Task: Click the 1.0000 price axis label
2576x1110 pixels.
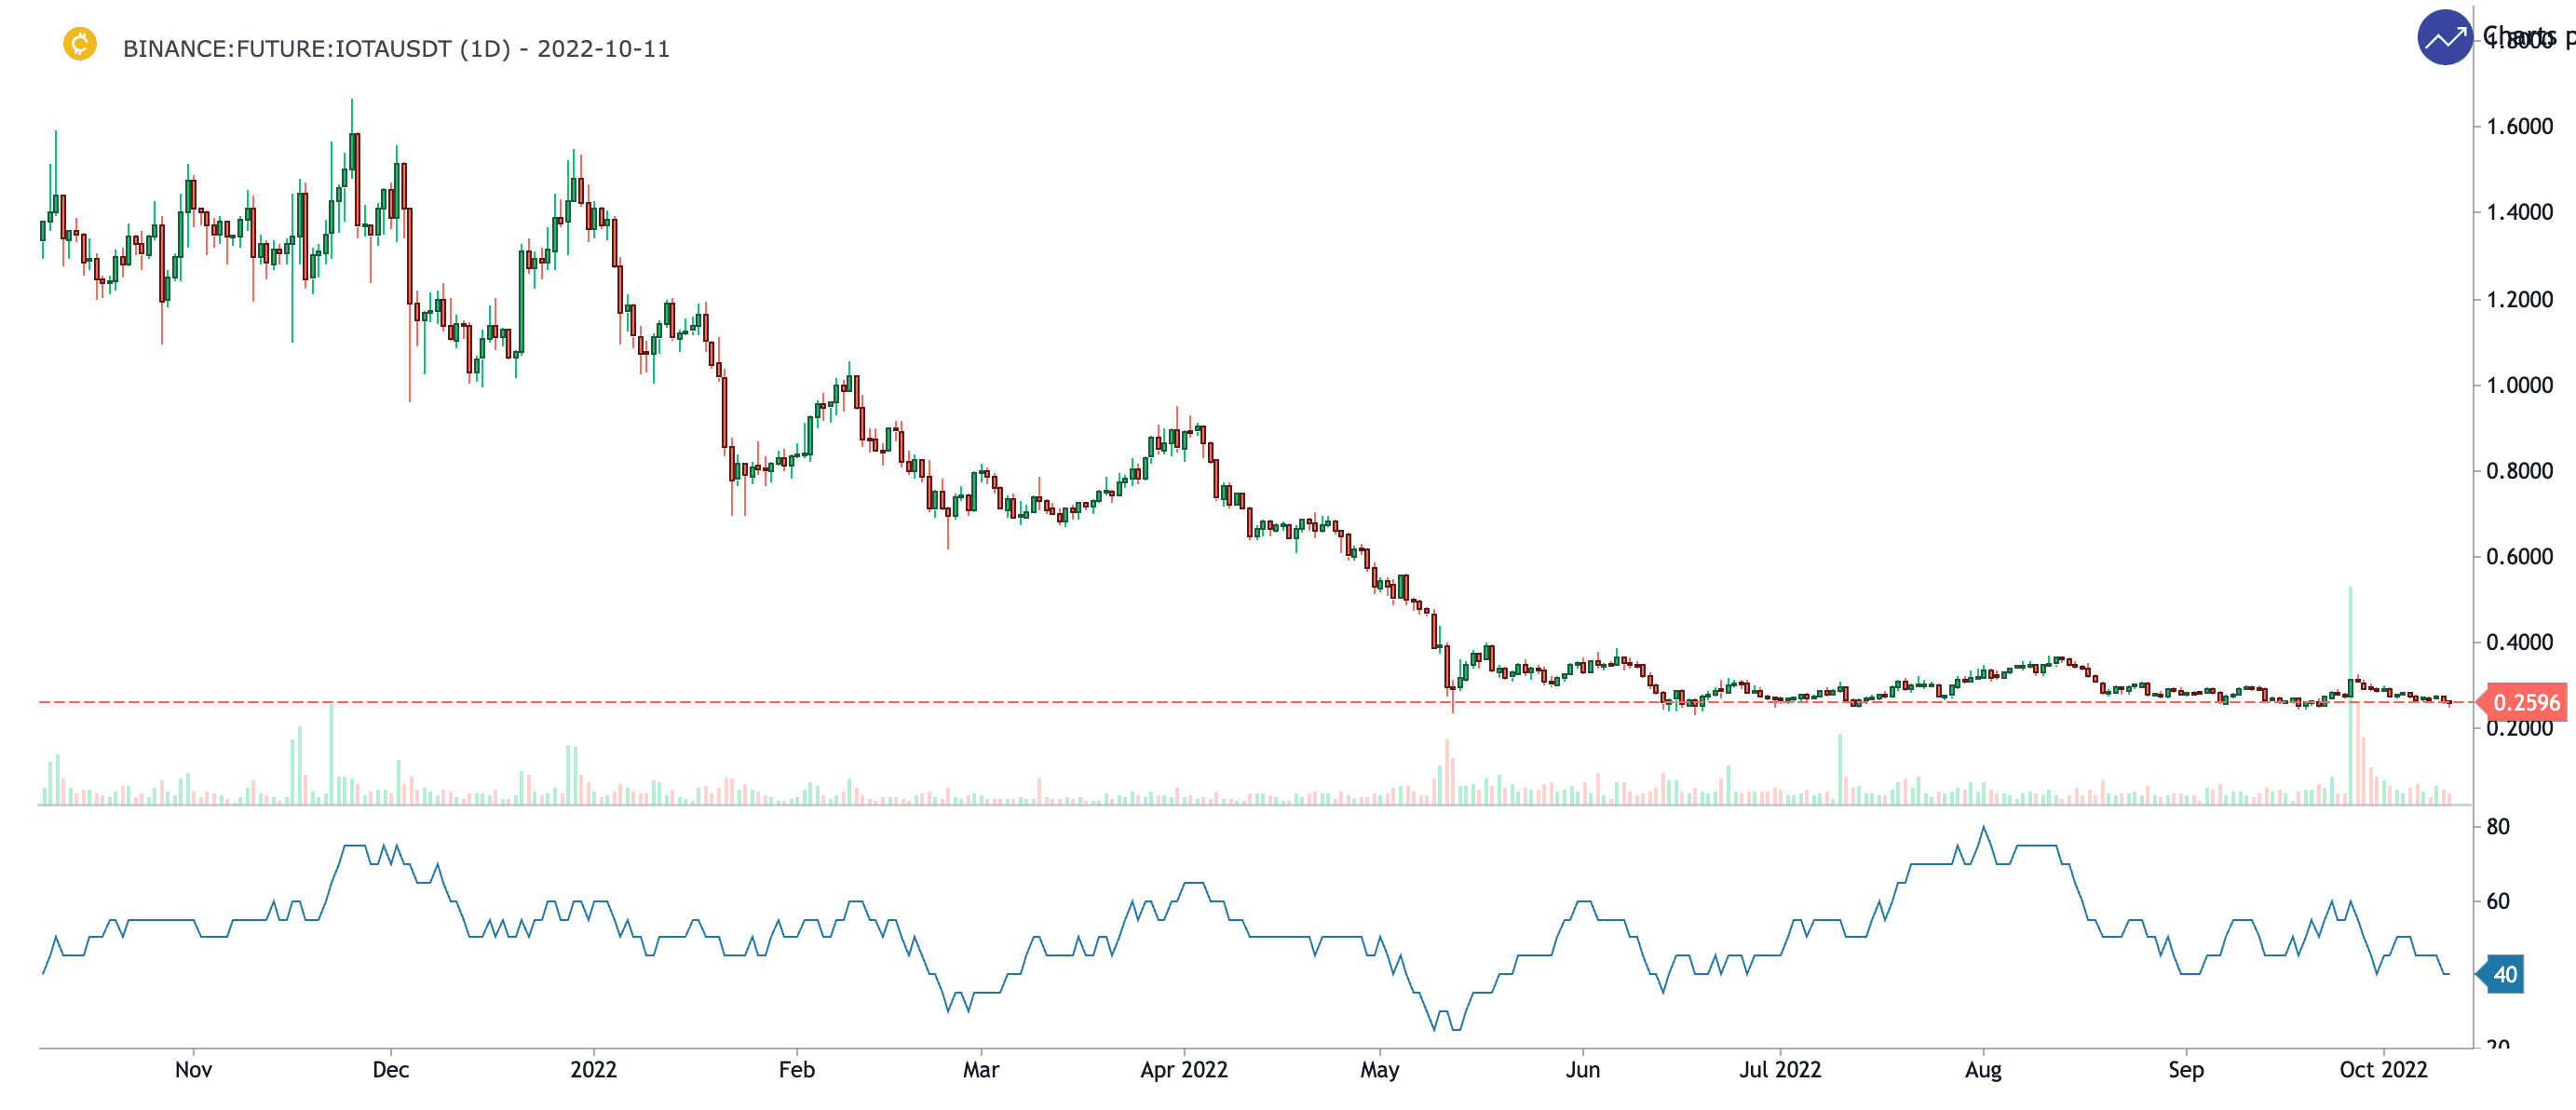Action: [x=2519, y=386]
